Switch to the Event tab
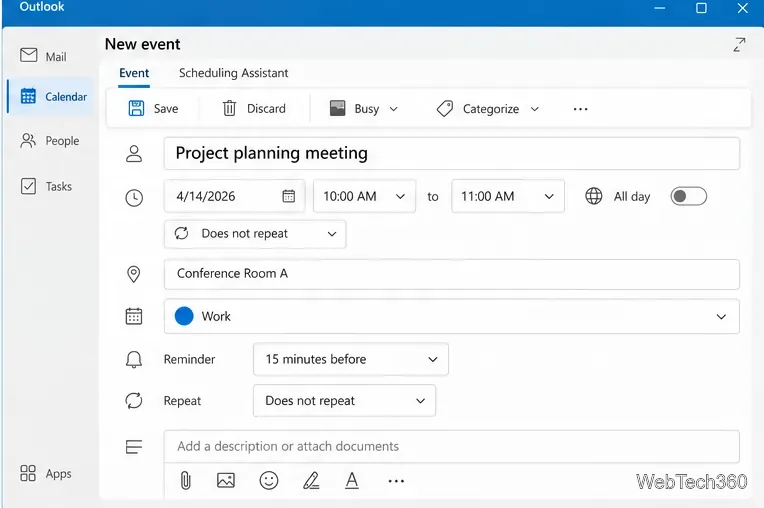The image size is (764, 508). (x=134, y=73)
